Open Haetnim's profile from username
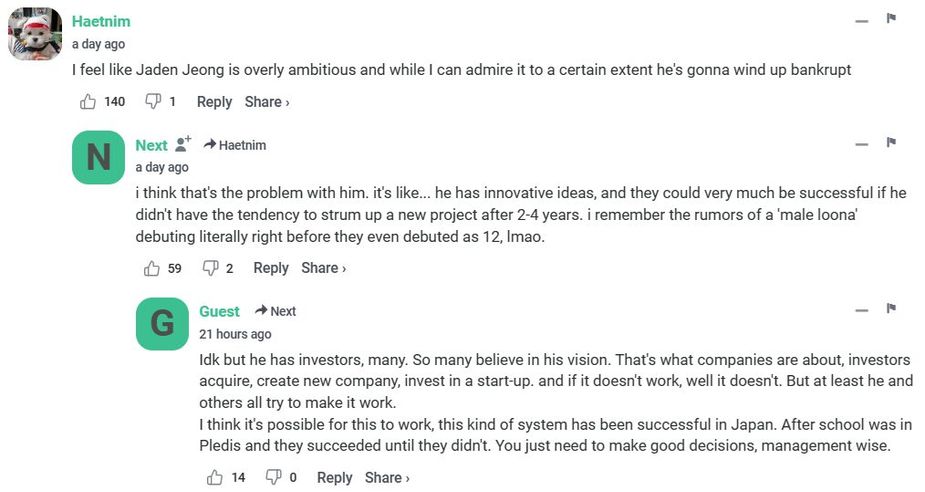Screen dimensions: 925x492 point(101,21)
